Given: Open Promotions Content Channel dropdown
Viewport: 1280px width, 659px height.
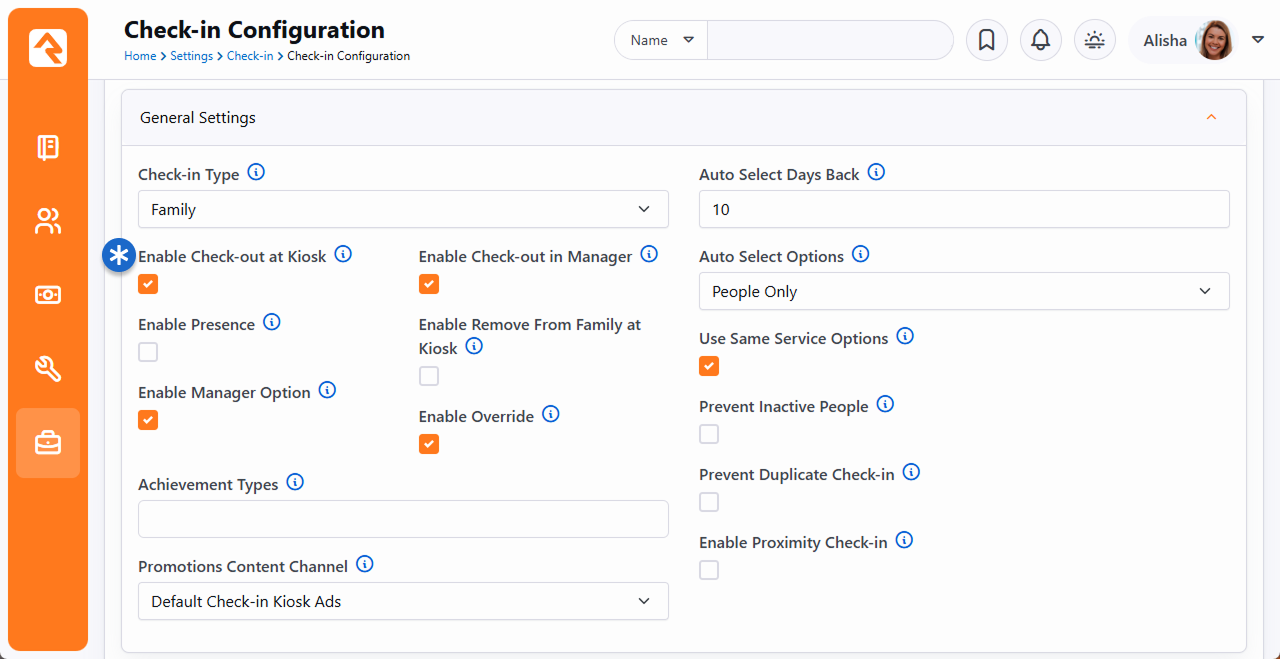Looking at the screenshot, I should (x=403, y=602).
